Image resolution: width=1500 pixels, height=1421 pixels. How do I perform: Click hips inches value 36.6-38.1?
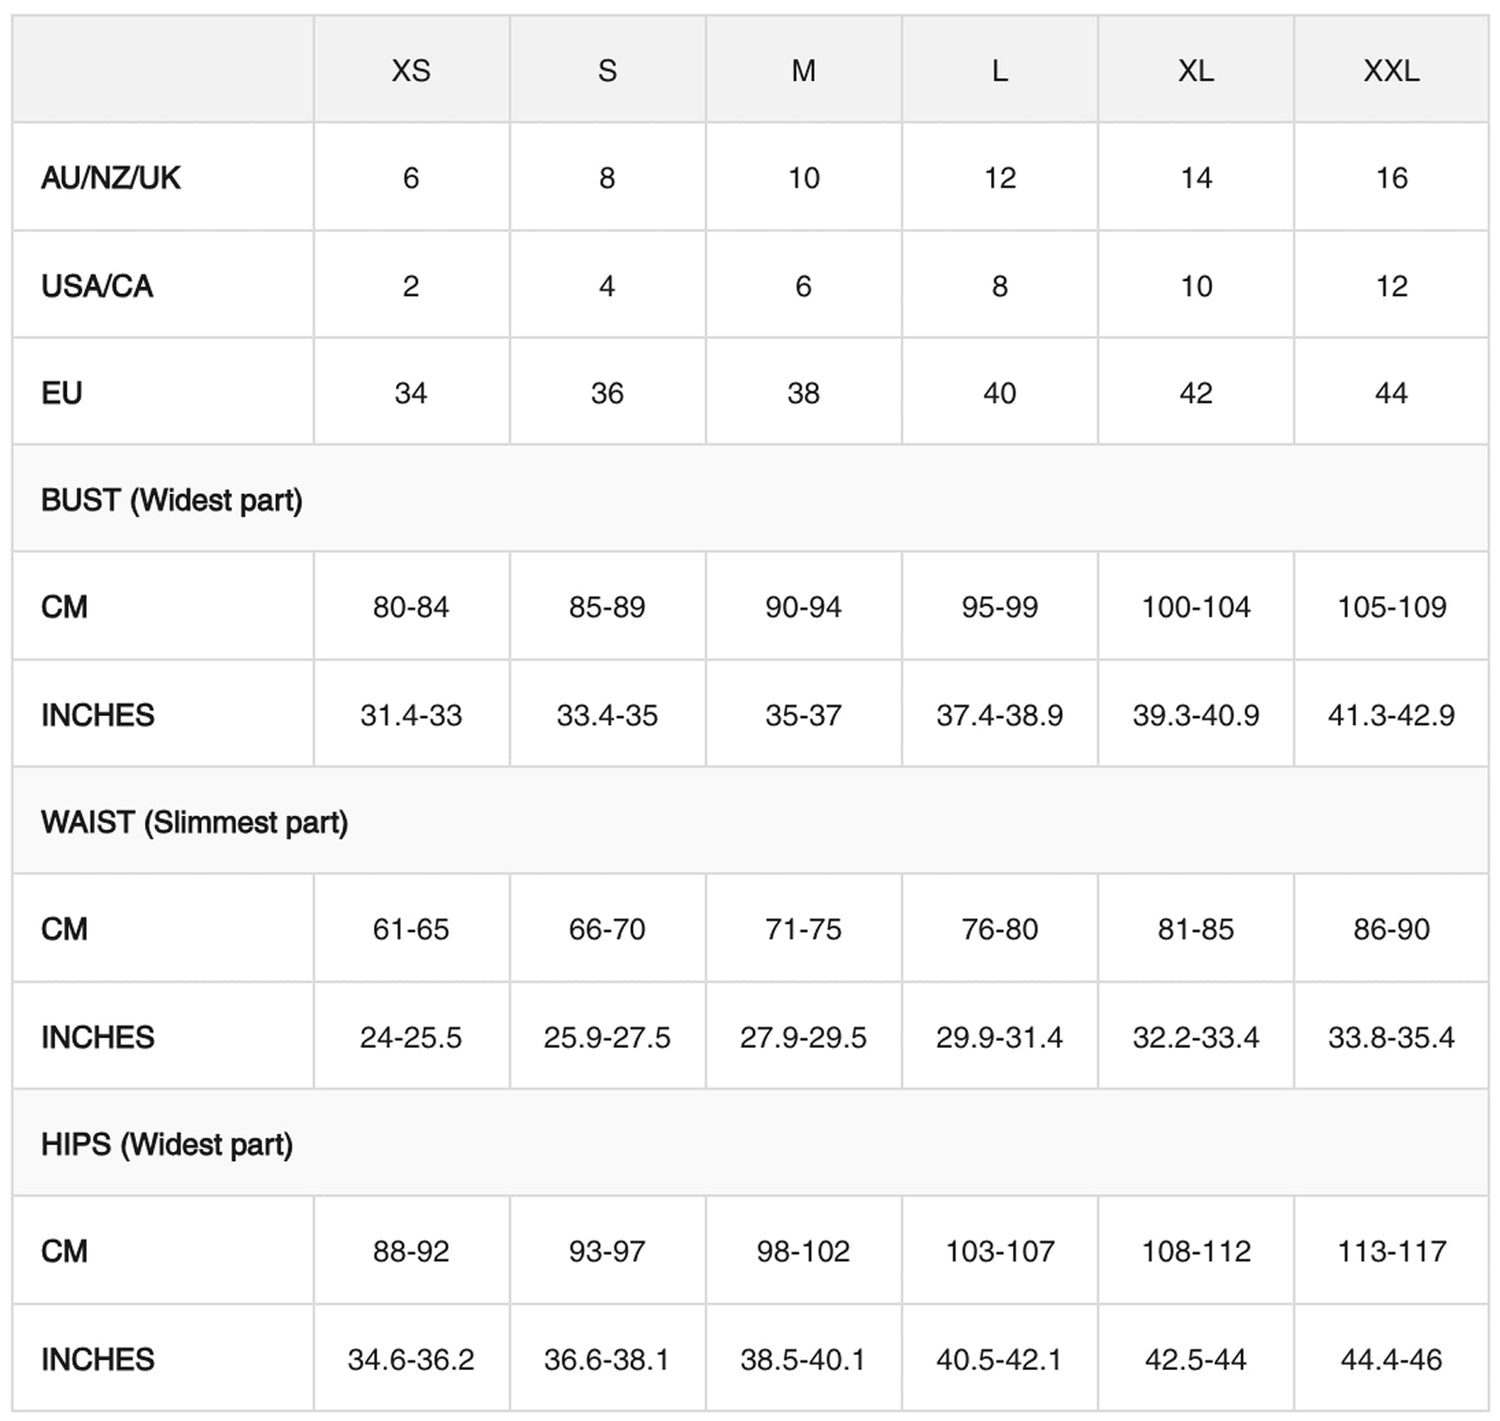[x=607, y=1359]
